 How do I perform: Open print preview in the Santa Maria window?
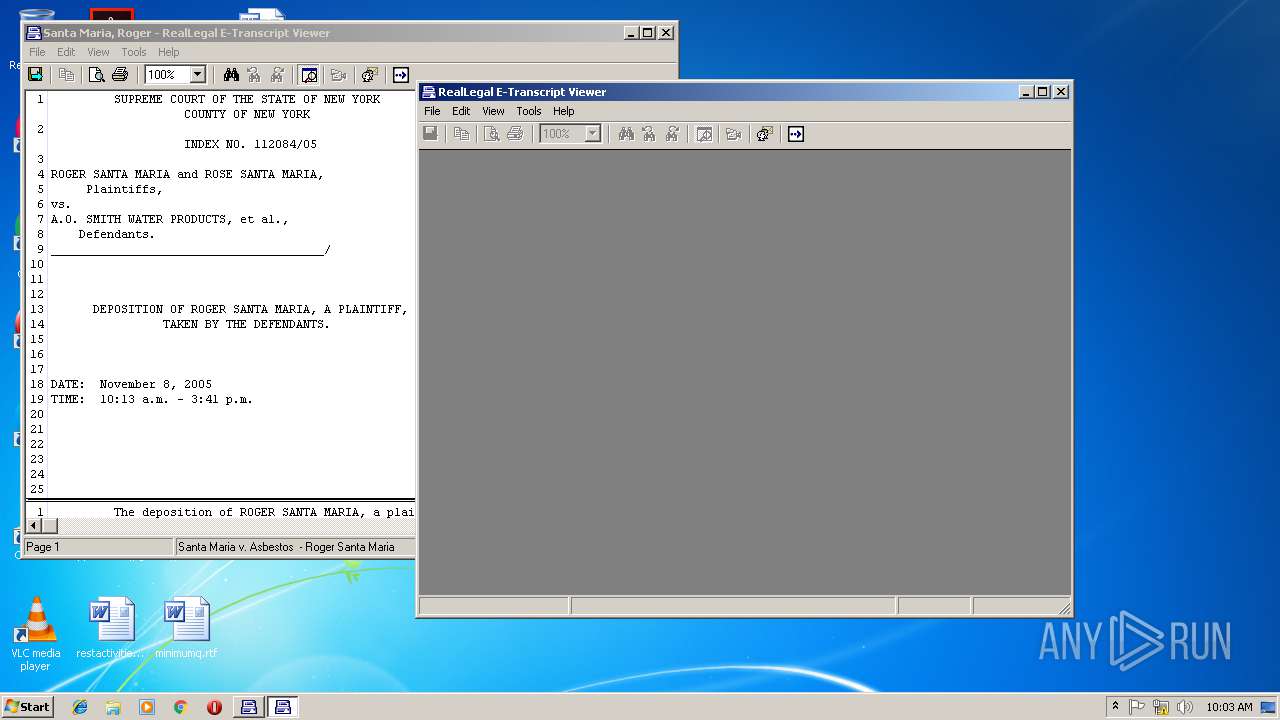tap(97, 75)
